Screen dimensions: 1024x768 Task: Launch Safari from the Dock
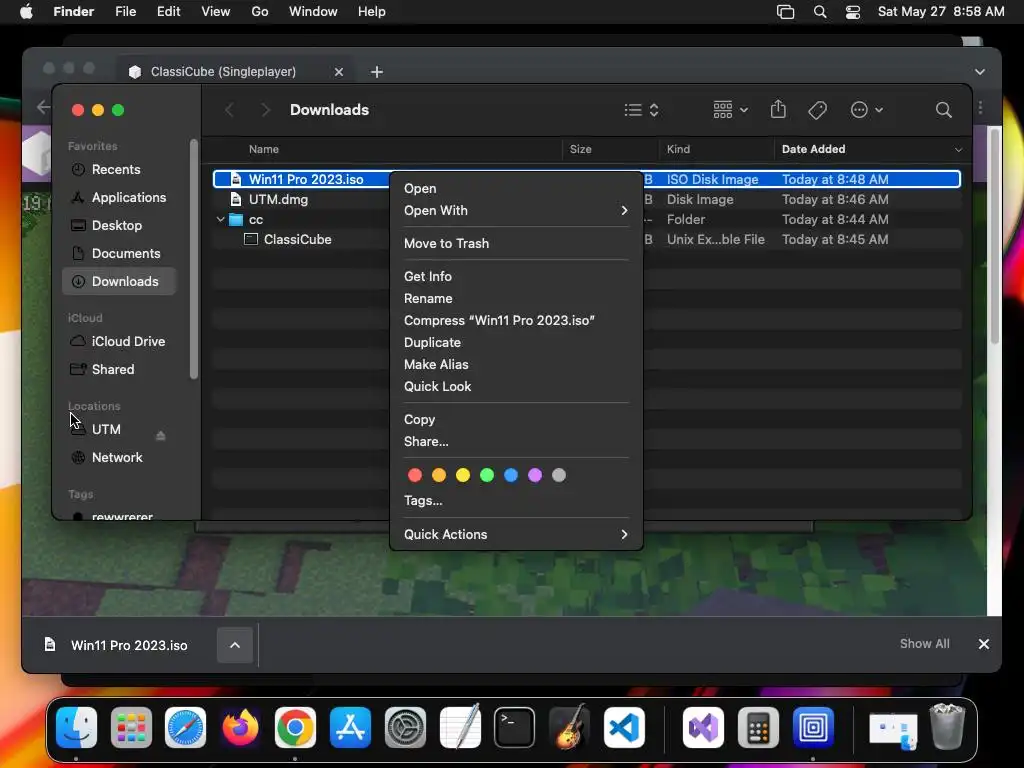(x=185, y=727)
